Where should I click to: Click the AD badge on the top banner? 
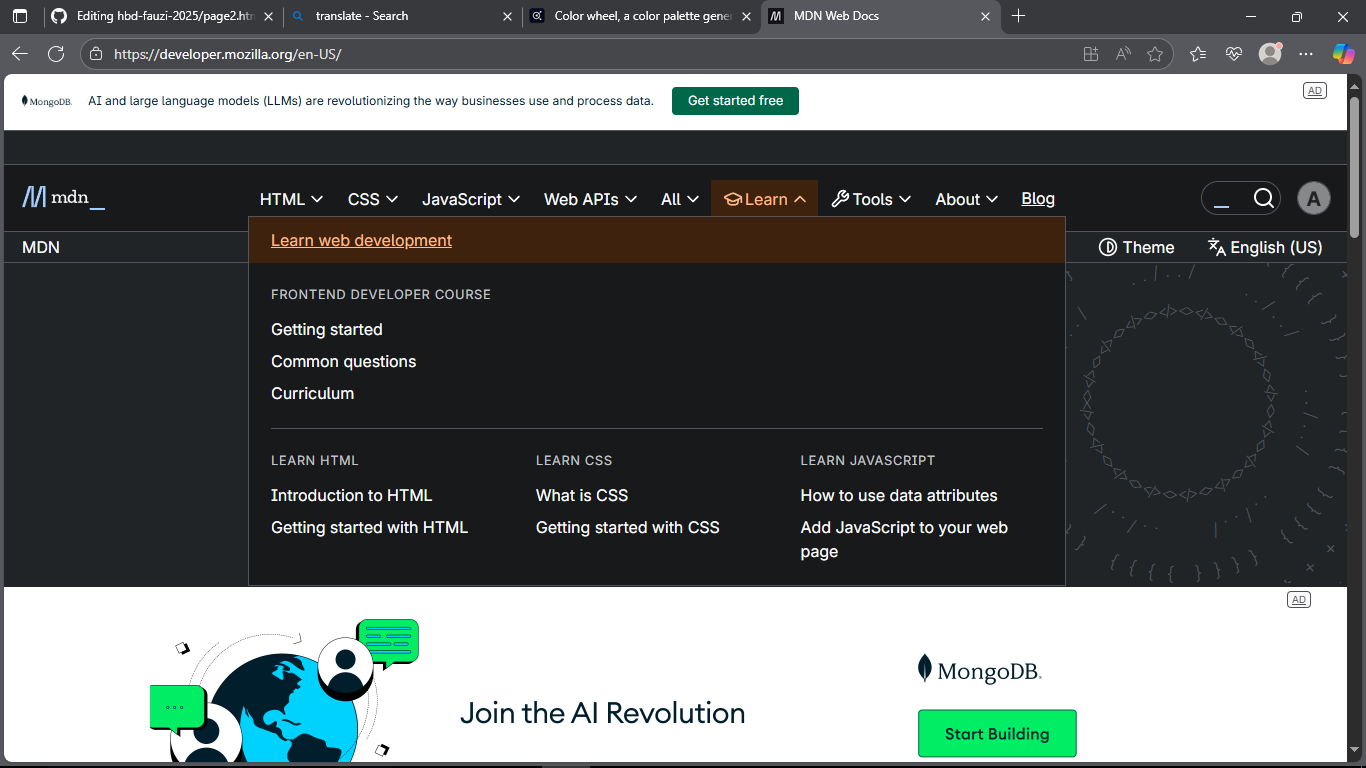(x=1315, y=91)
